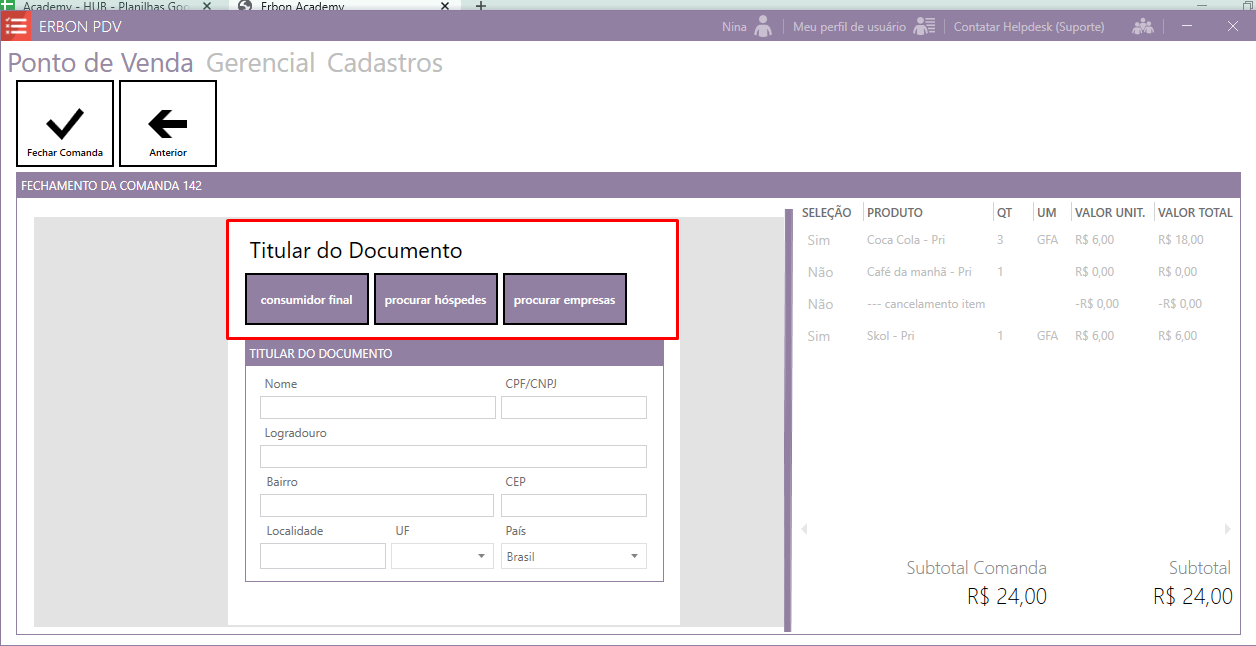Open Meu perfil de usuário icon

tap(924, 27)
